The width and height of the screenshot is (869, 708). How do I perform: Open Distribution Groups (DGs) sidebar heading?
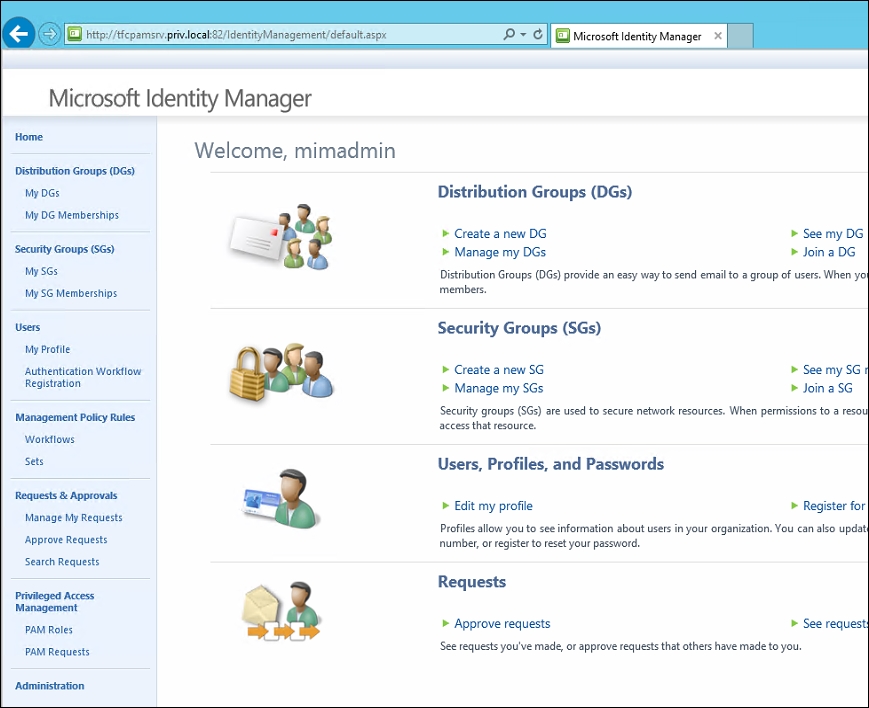75,171
